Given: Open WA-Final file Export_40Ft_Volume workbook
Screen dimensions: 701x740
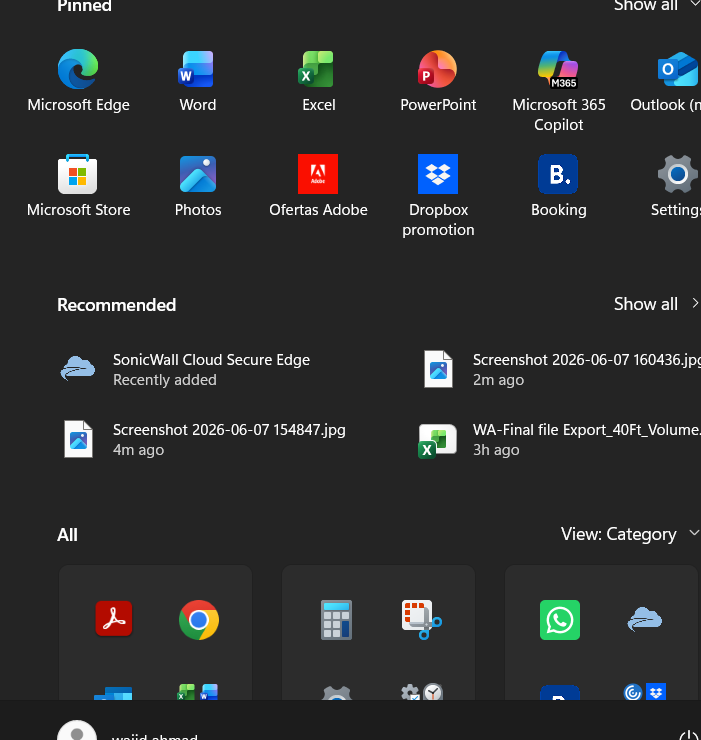Looking at the screenshot, I should click(559, 439).
